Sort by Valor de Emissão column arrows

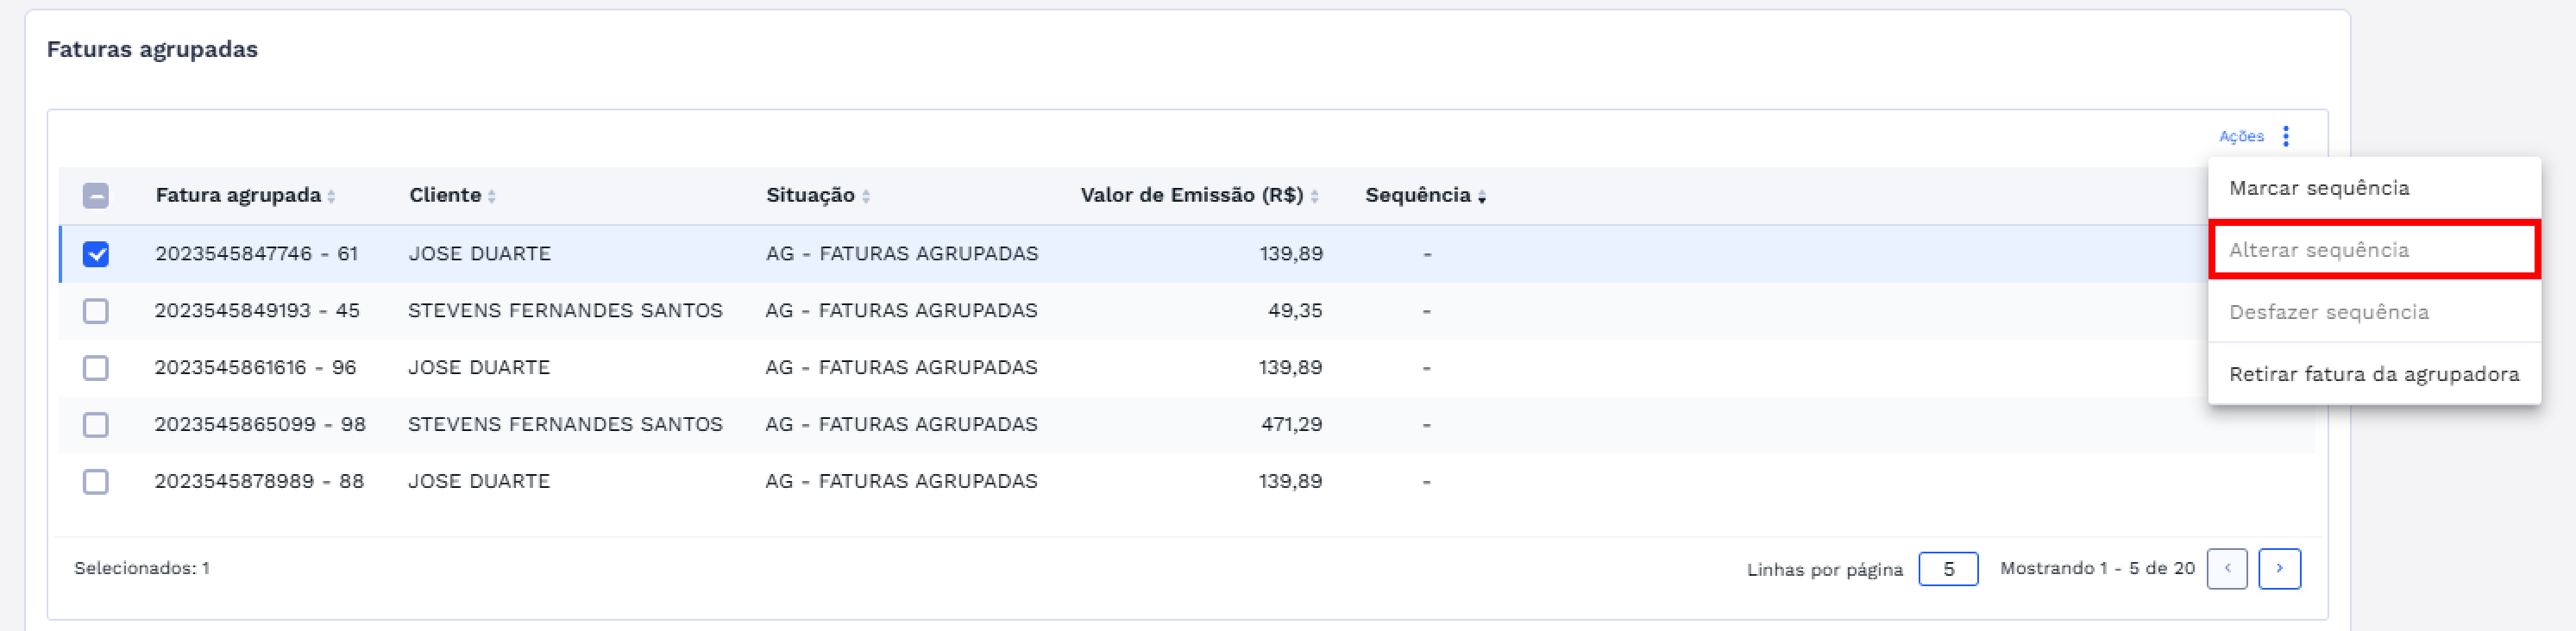click(x=1314, y=197)
